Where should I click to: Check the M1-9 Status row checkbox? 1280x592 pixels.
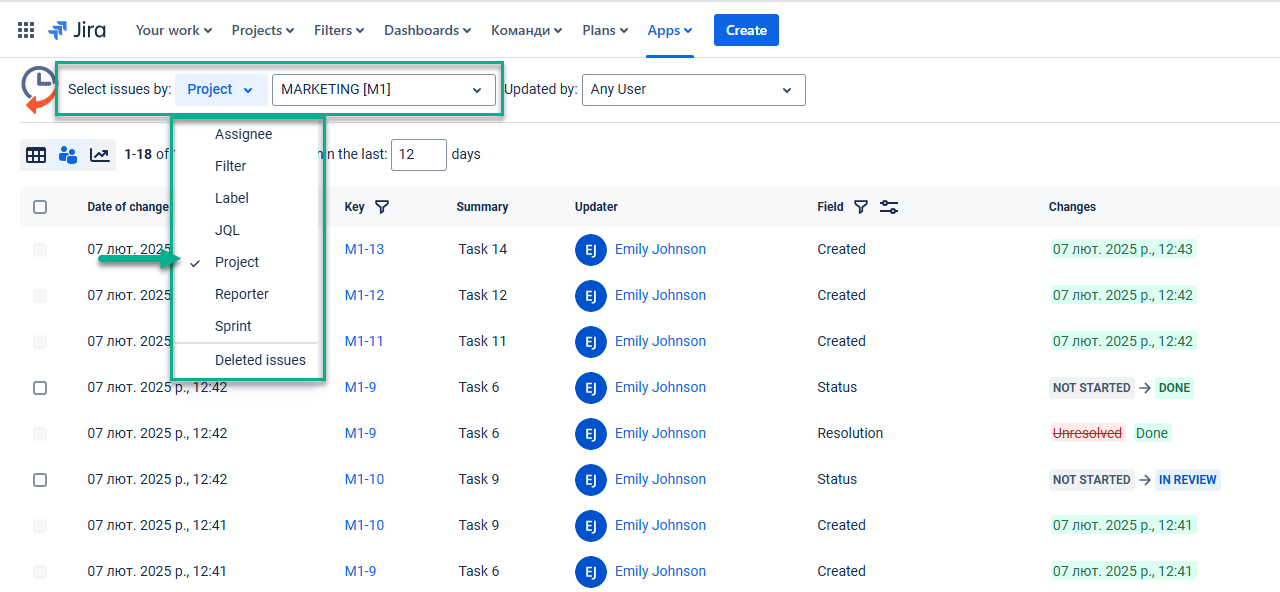coord(40,388)
